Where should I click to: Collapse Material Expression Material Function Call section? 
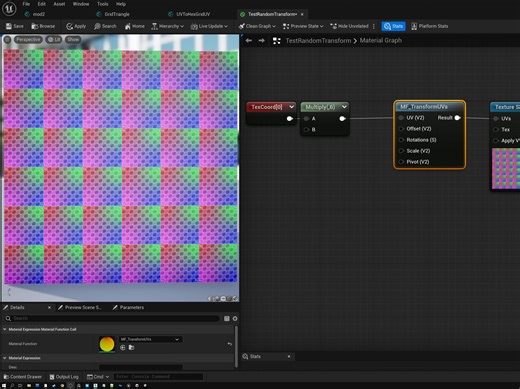(5, 329)
